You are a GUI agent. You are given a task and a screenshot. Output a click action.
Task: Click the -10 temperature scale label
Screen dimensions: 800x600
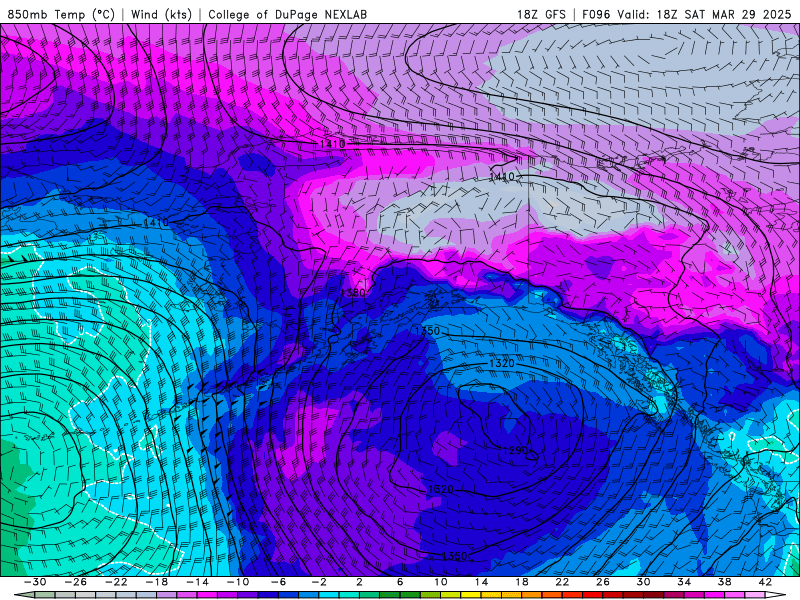point(237,582)
